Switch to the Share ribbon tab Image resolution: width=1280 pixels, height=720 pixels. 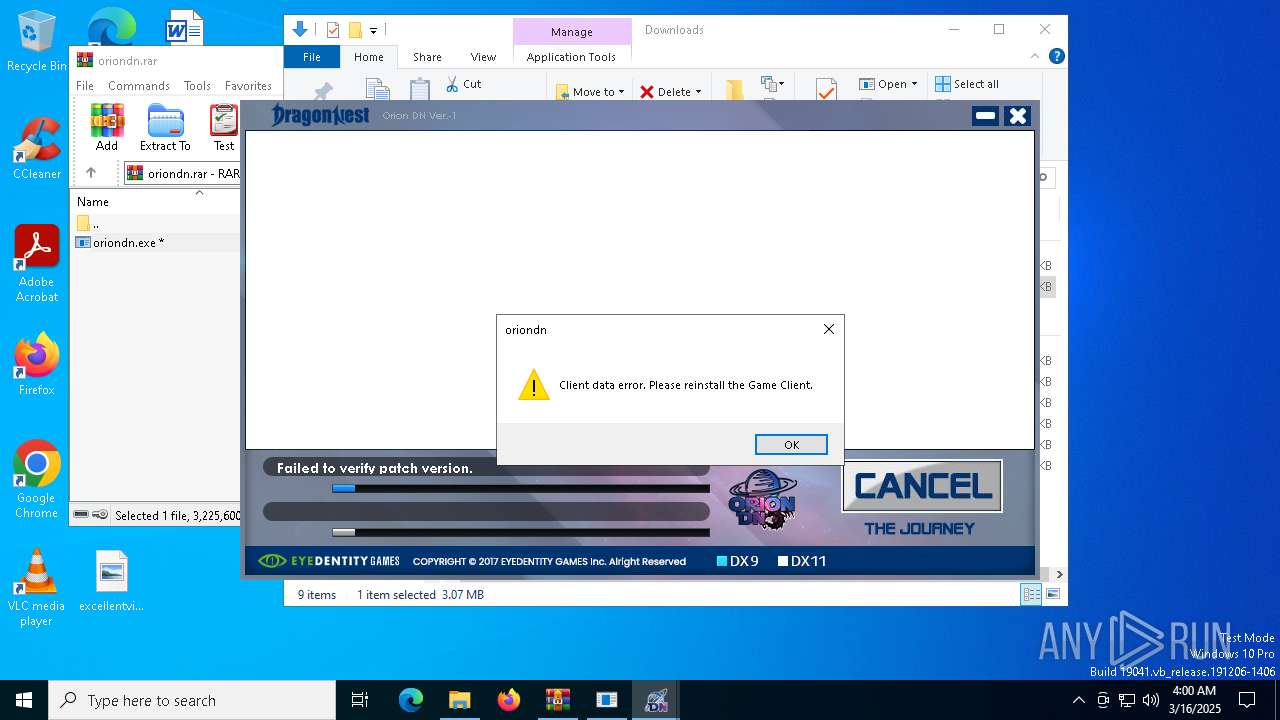tap(427, 57)
